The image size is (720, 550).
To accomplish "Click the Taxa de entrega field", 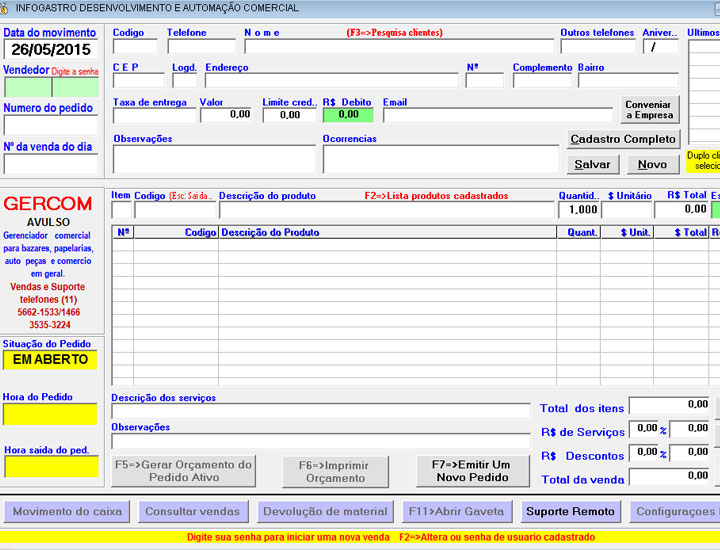I will coord(154,115).
